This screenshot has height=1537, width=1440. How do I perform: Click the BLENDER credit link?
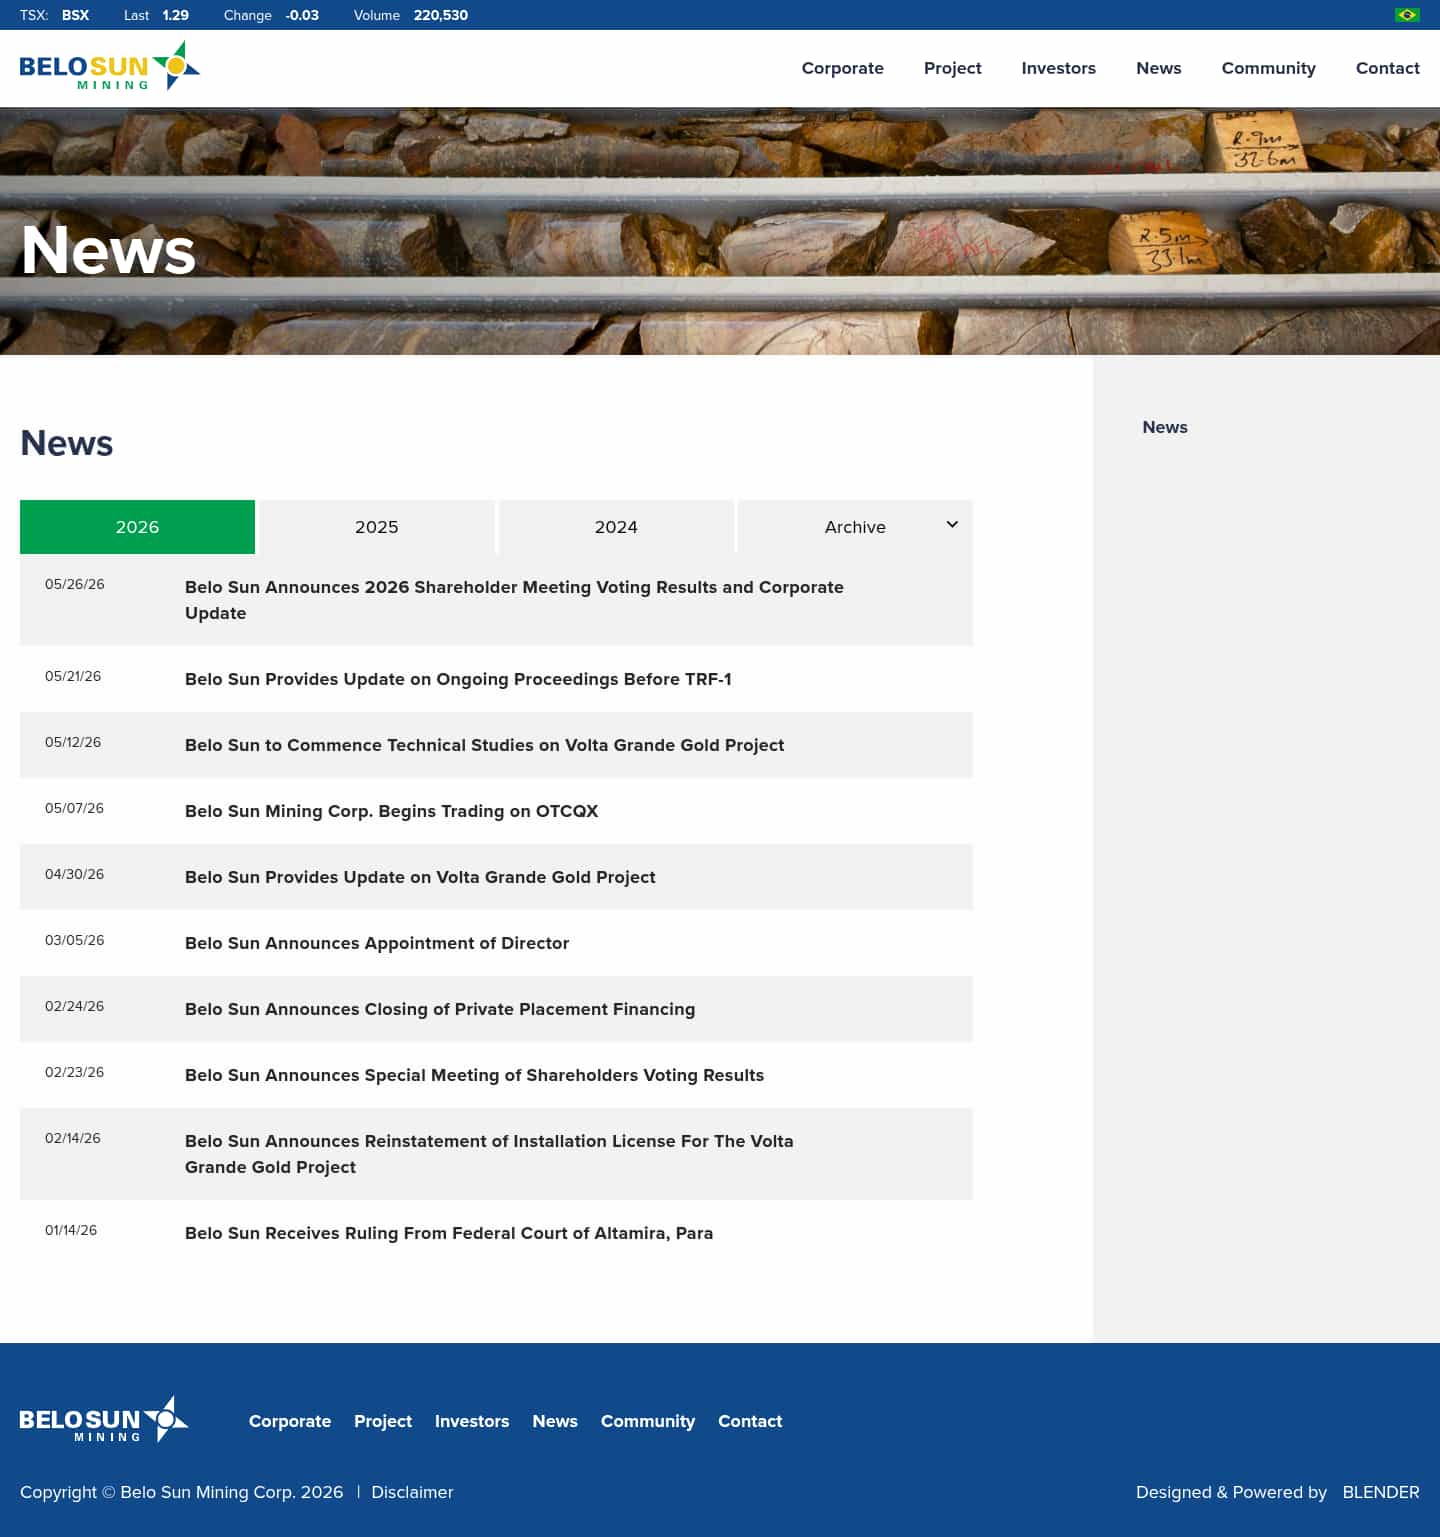[1381, 1492]
